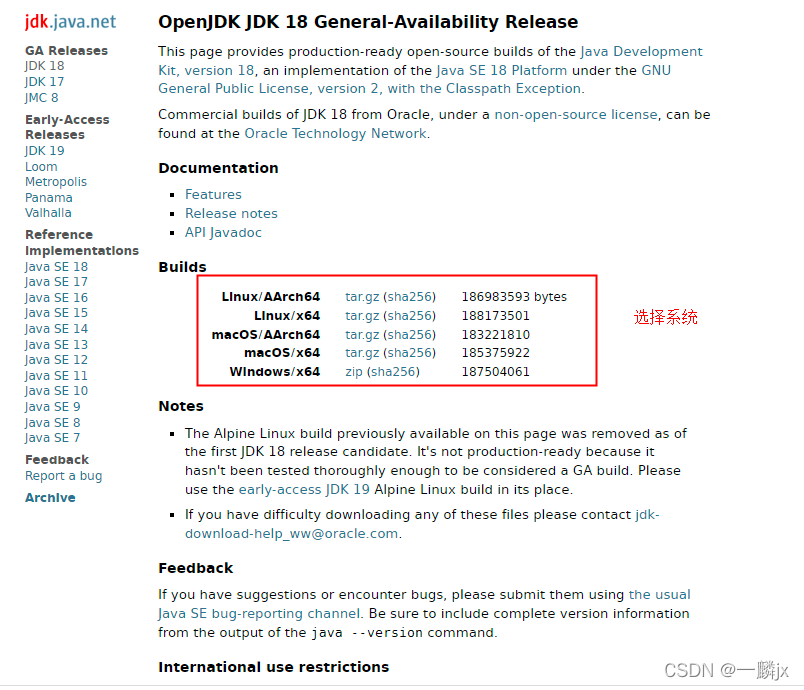
Task: Download the macOS/AArch64 tar.gz build
Action: pos(362,335)
